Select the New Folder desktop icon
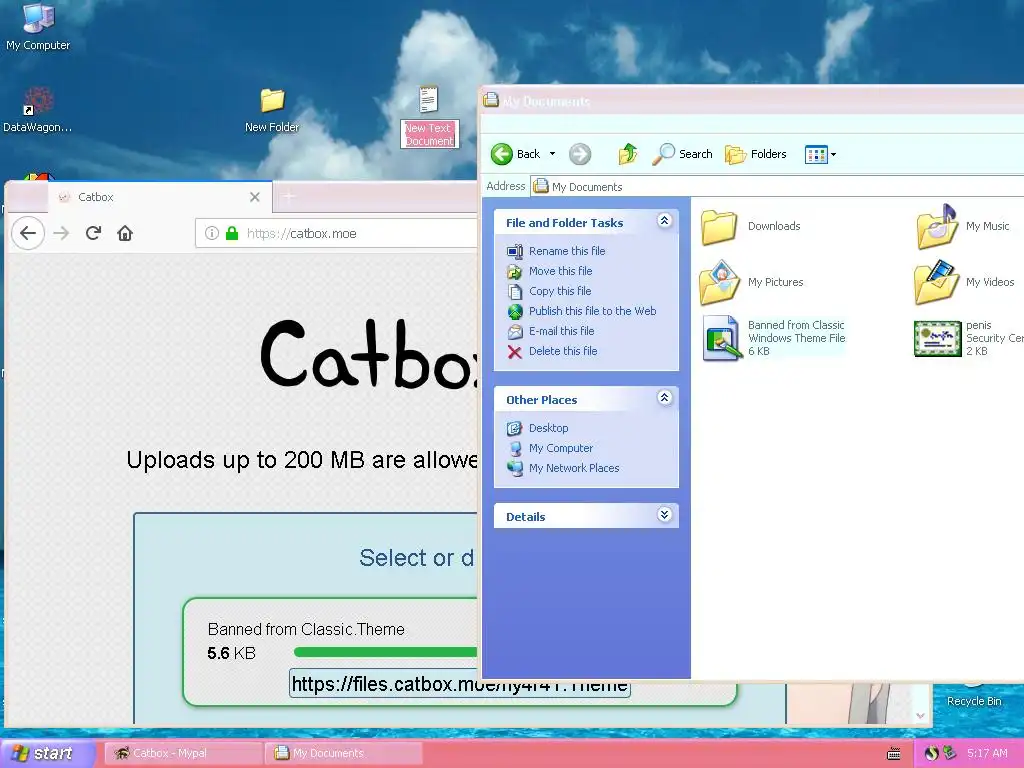The image size is (1024, 768). 272,110
